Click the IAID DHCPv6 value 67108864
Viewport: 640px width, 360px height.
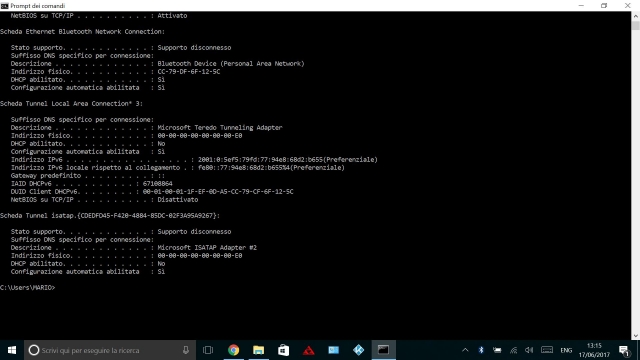pyautogui.click(x=158, y=184)
